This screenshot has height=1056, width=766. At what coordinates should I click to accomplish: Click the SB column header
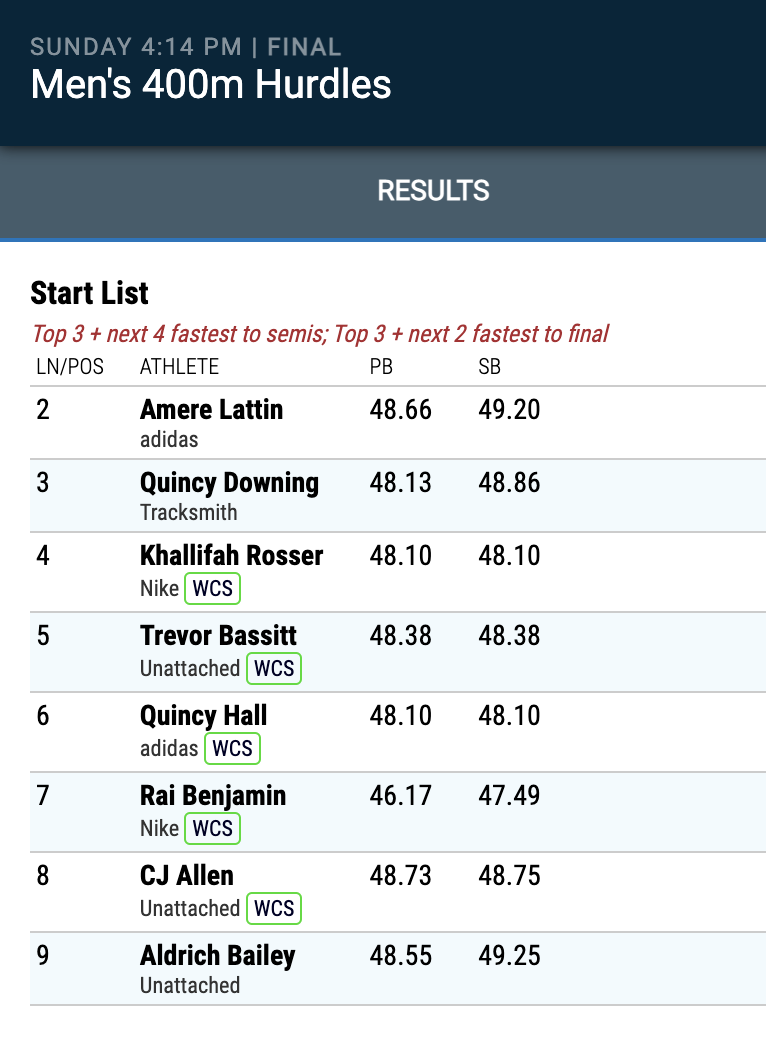[x=490, y=366]
